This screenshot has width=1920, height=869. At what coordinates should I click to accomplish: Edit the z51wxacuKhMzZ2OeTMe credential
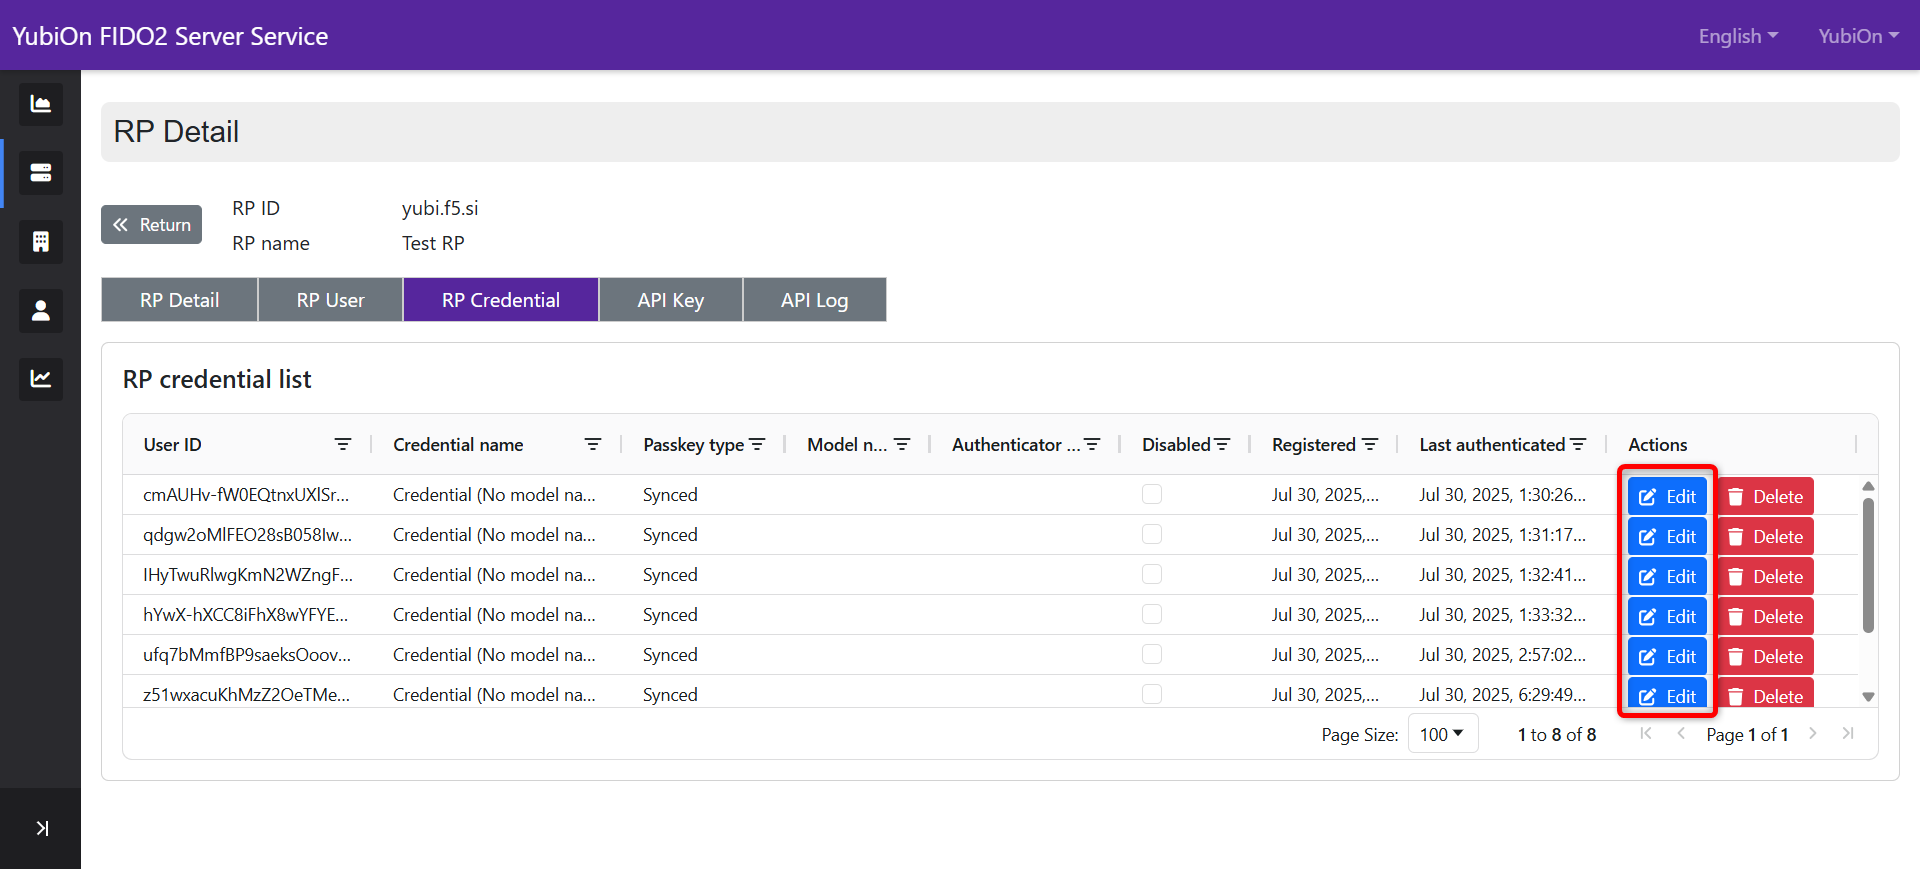(x=1667, y=693)
